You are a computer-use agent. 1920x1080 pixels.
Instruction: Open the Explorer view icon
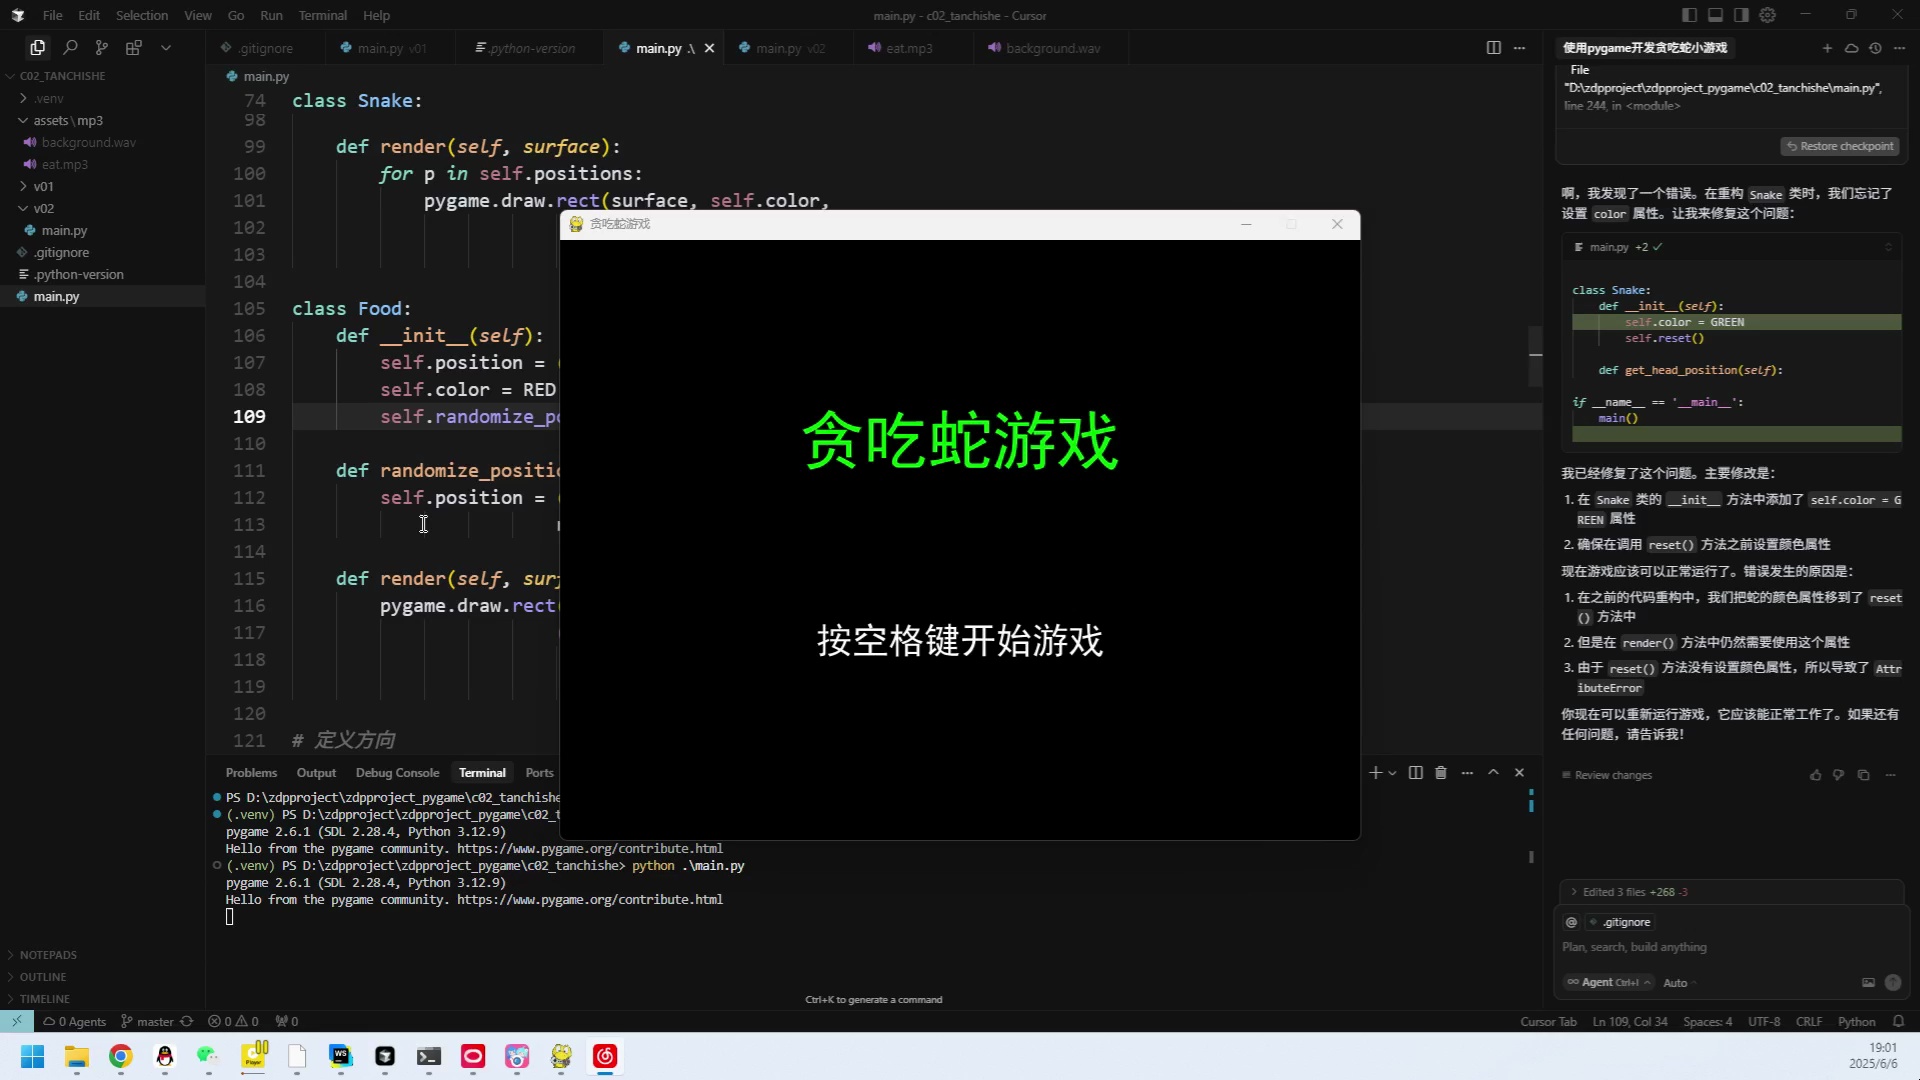[x=38, y=47]
